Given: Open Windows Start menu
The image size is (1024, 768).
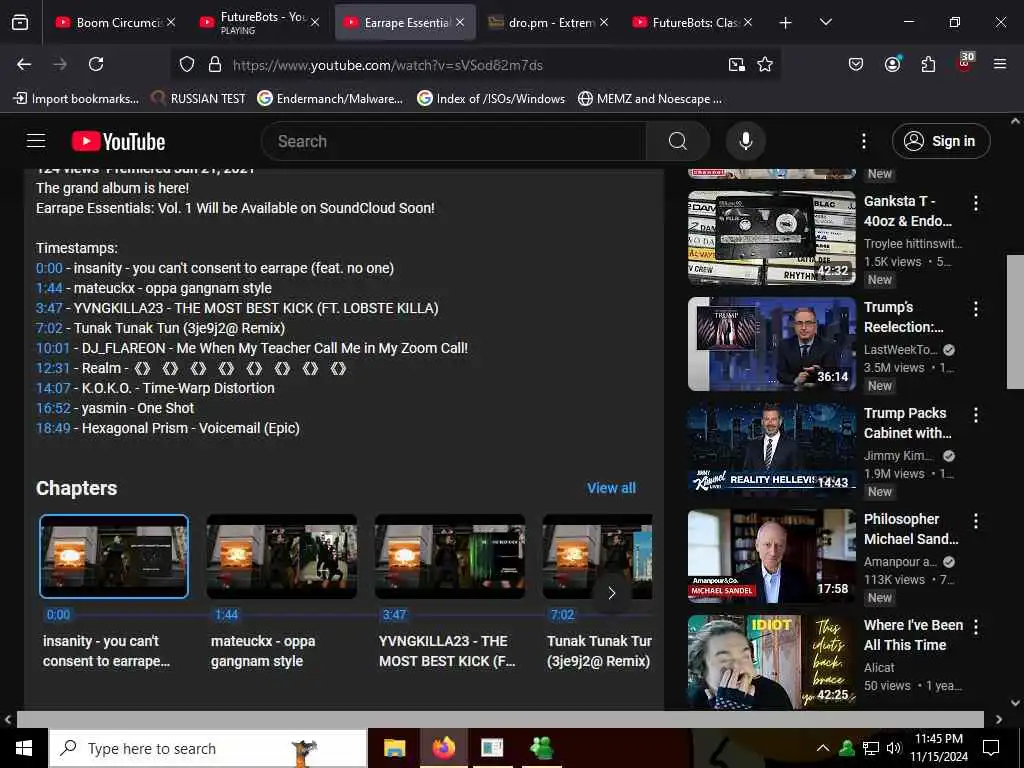Looking at the screenshot, I should tap(24, 748).
